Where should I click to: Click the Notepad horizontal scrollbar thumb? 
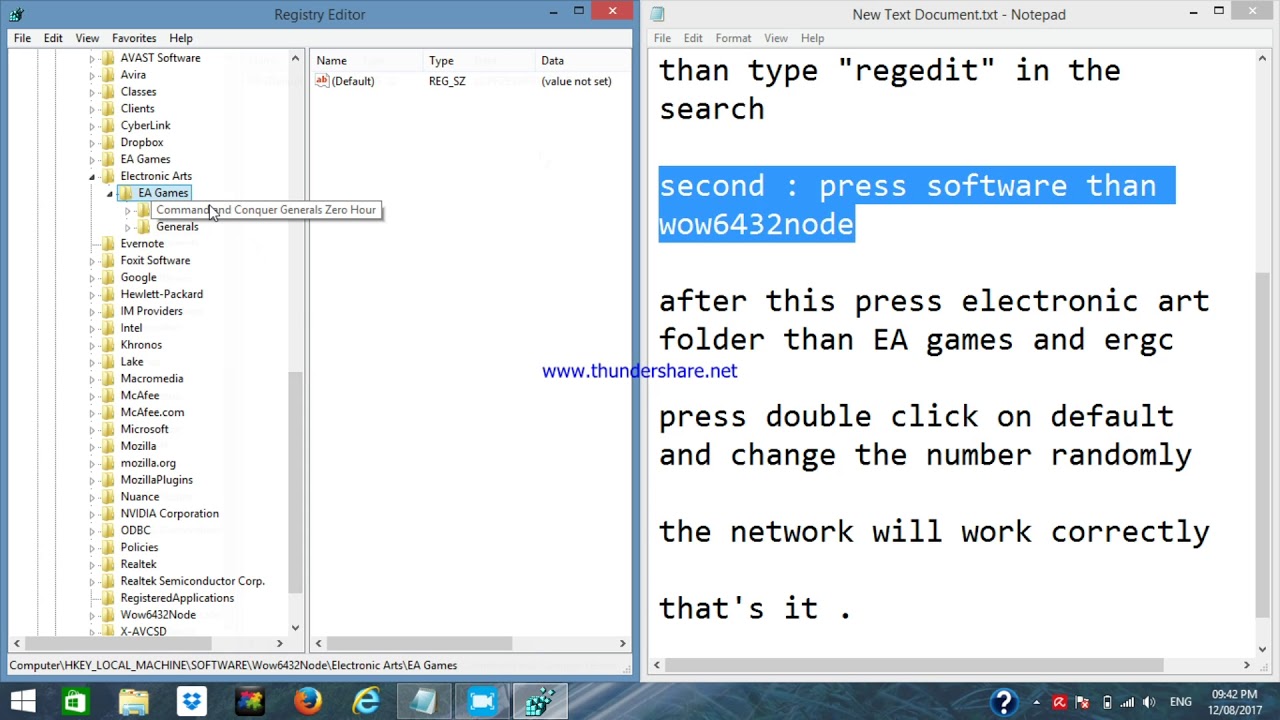914,665
